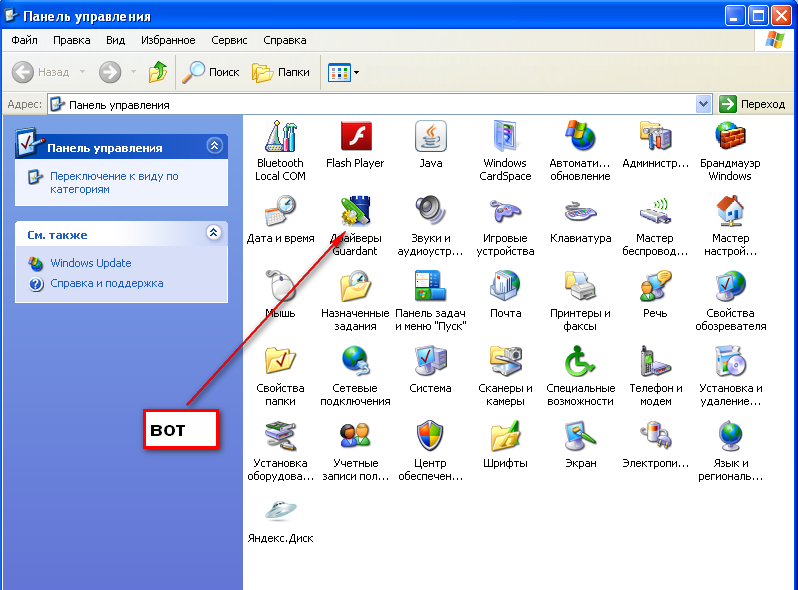This screenshot has width=798, height=590.
Task: Open the Windows Update link
Action: click(x=91, y=263)
